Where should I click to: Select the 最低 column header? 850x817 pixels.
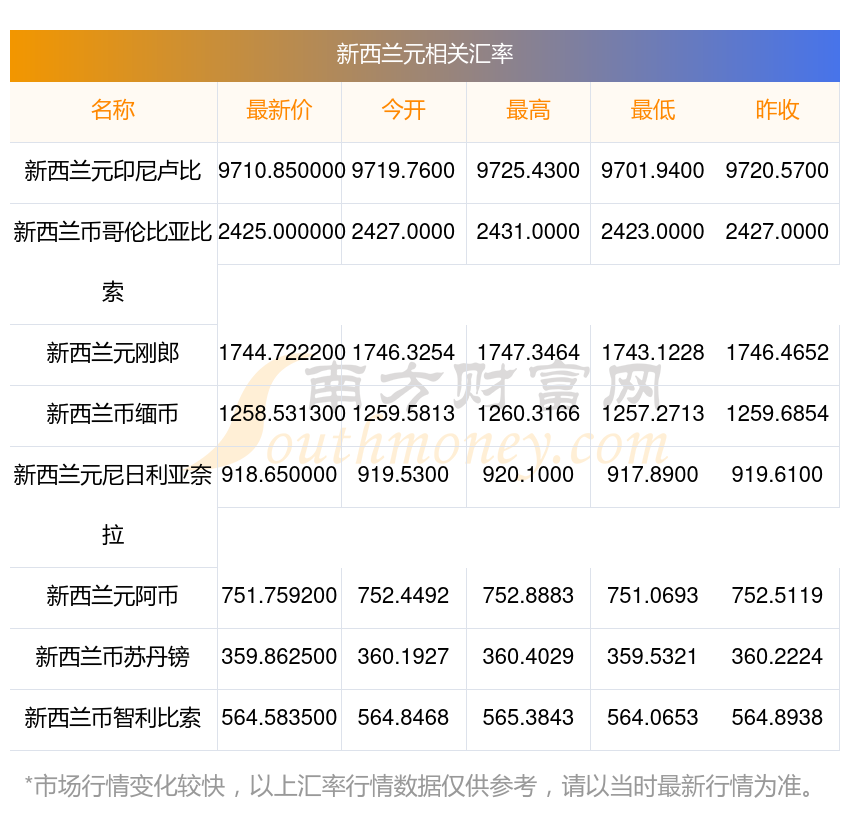pyautogui.click(x=653, y=110)
